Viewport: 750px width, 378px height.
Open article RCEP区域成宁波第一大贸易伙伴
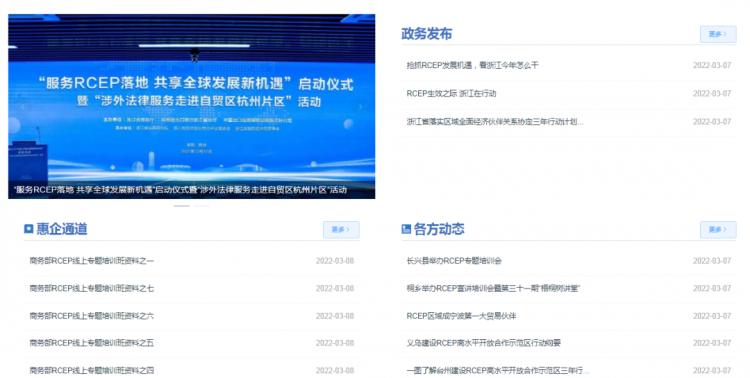click(461, 316)
